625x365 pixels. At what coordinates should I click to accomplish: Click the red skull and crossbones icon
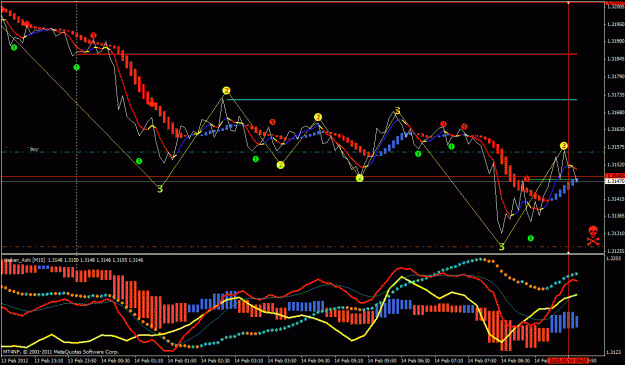593,235
